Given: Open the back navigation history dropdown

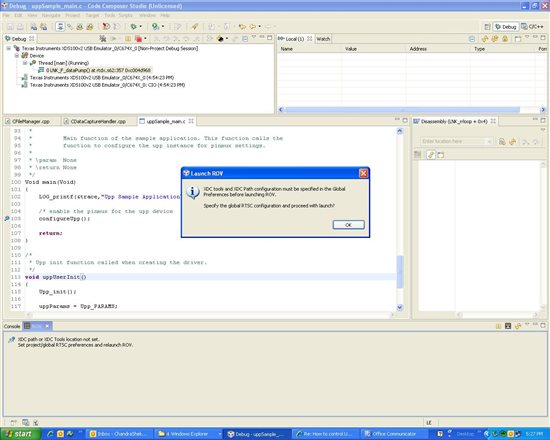Looking at the screenshot, I should (x=260, y=27).
